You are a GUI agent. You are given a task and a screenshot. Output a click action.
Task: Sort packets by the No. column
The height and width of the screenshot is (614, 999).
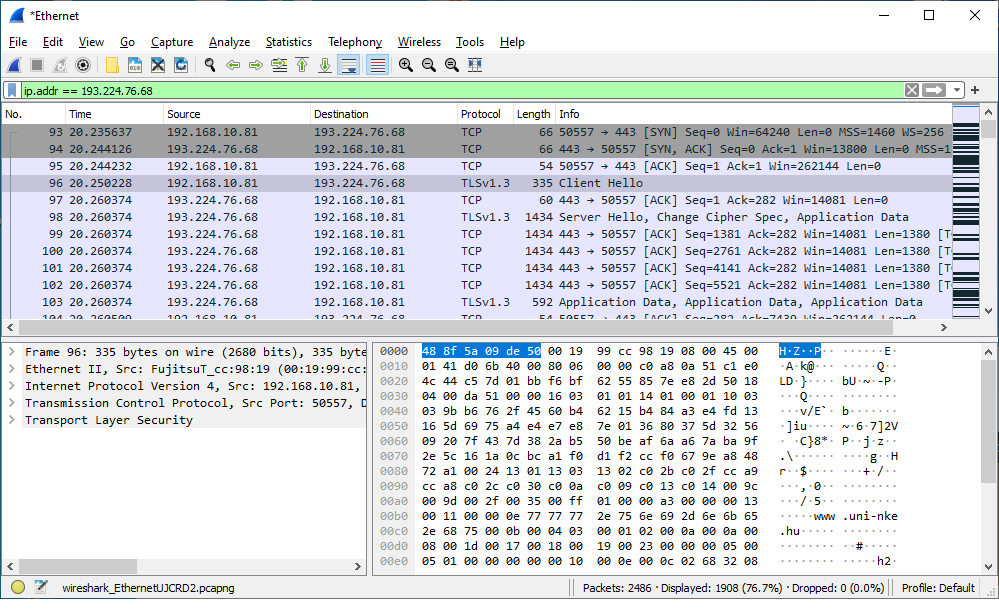33,114
